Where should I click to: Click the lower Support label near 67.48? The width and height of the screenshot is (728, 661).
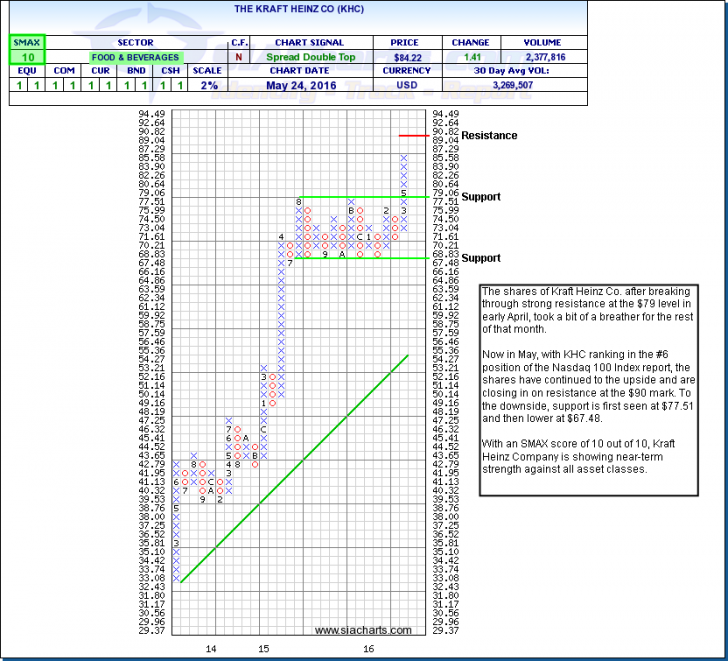pos(481,258)
